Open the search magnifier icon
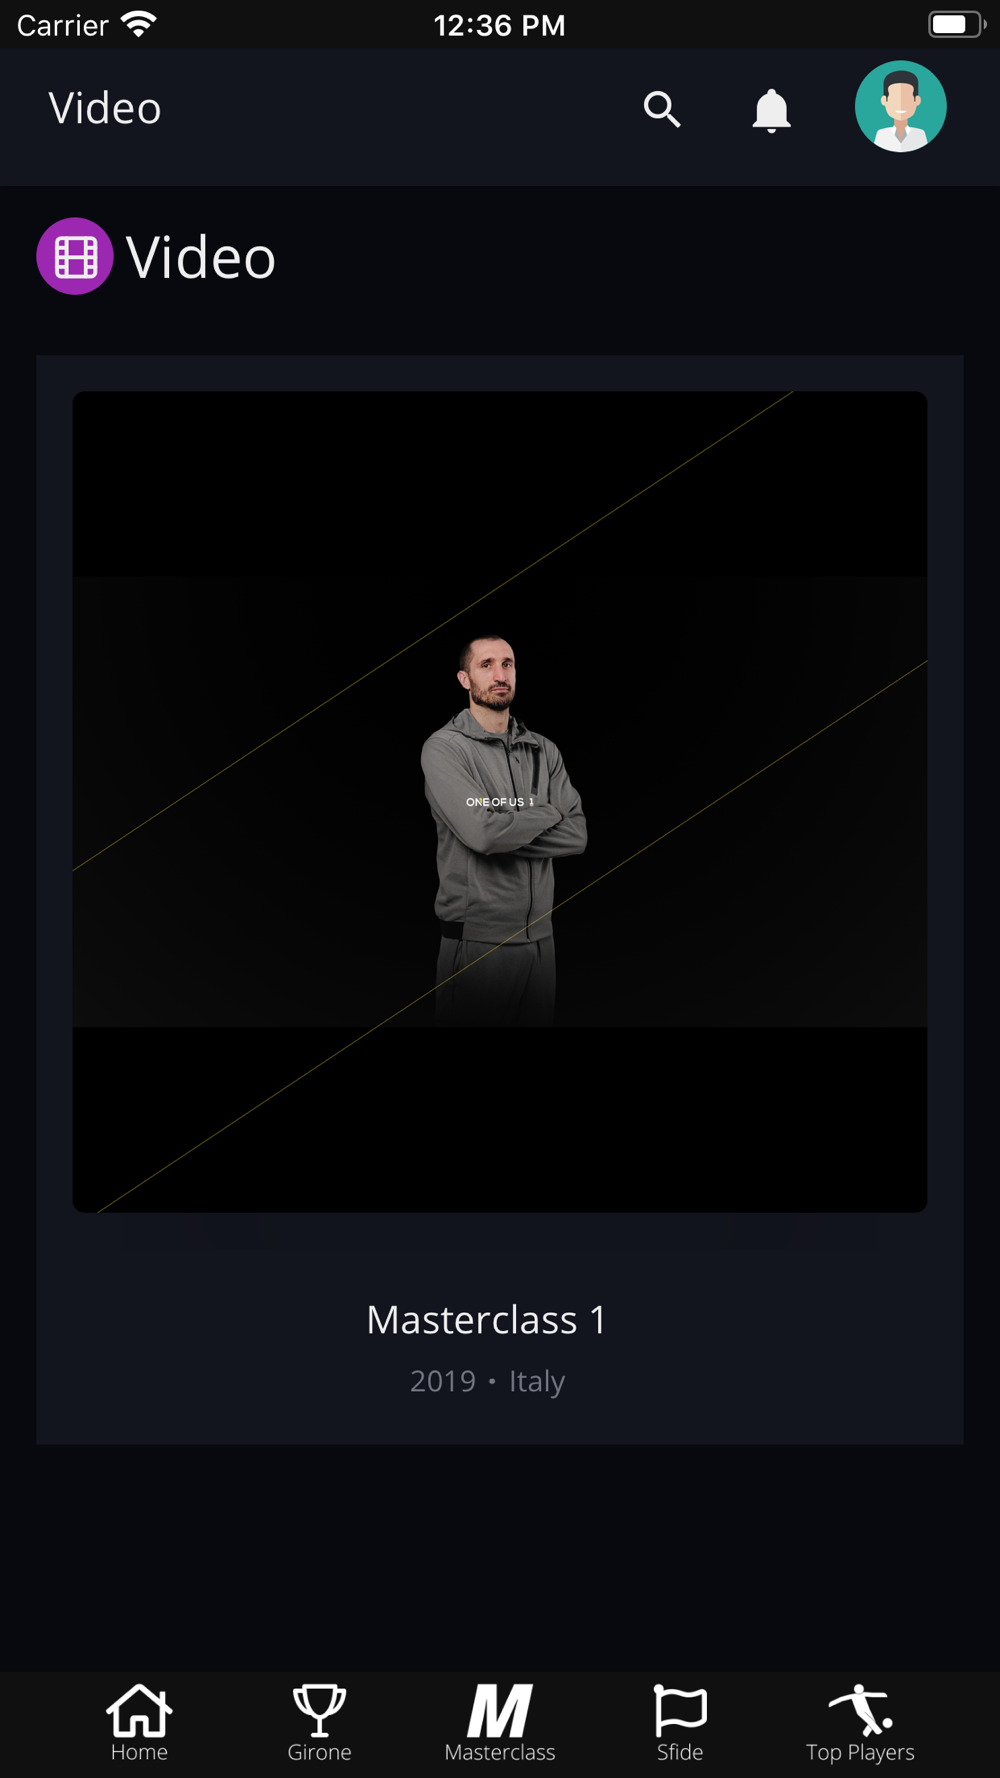Screen dimensions: 1000x1778 coord(662,109)
